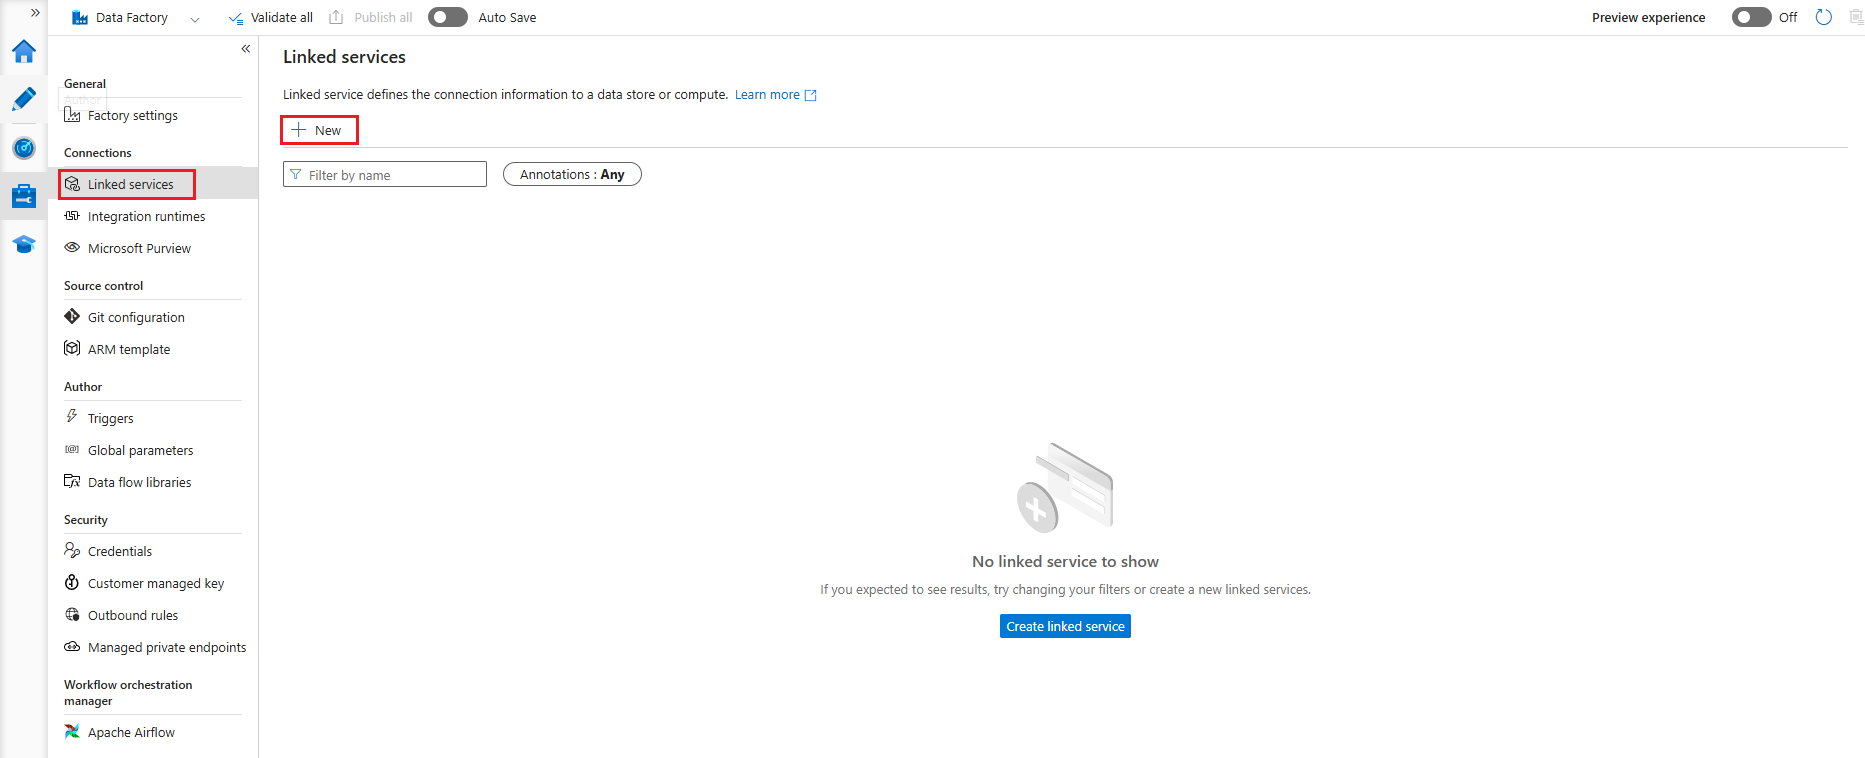Toggle the Auto Save switch

click(x=448, y=17)
